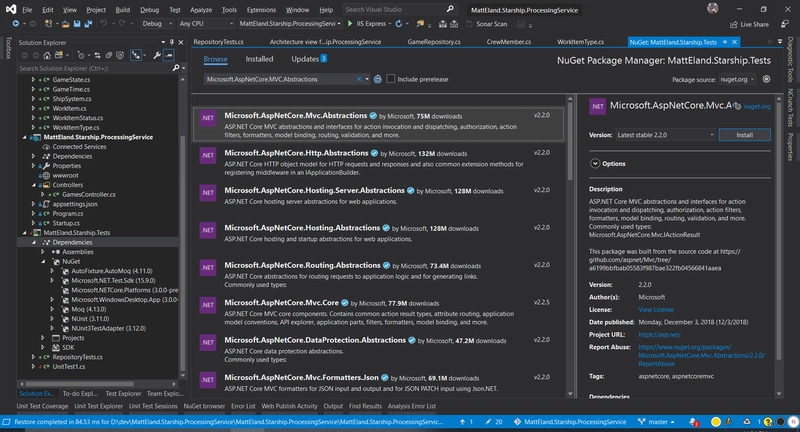Toggle pin on the NuGet MattEland.Starship.Tests tab
The width and height of the screenshot is (800, 432).
click(x=724, y=42)
